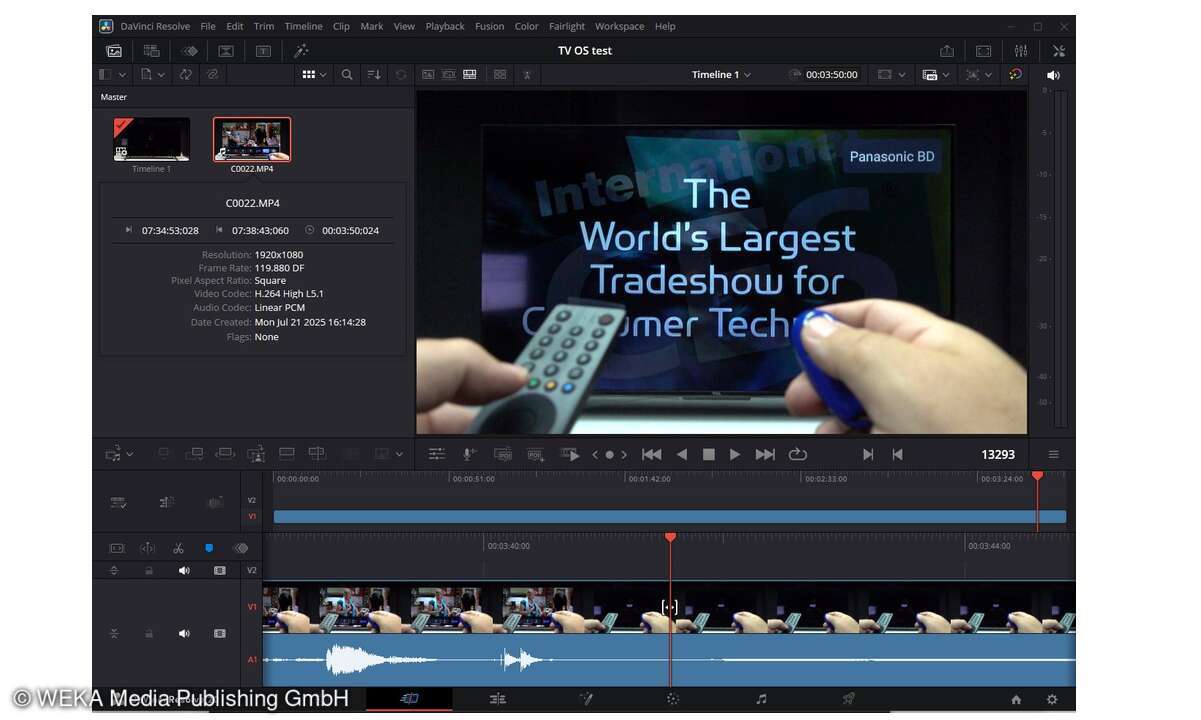Lock the V1 track
Image resolution: width=1201 pixels, height=720 pixels.
(x=149, y=633)
